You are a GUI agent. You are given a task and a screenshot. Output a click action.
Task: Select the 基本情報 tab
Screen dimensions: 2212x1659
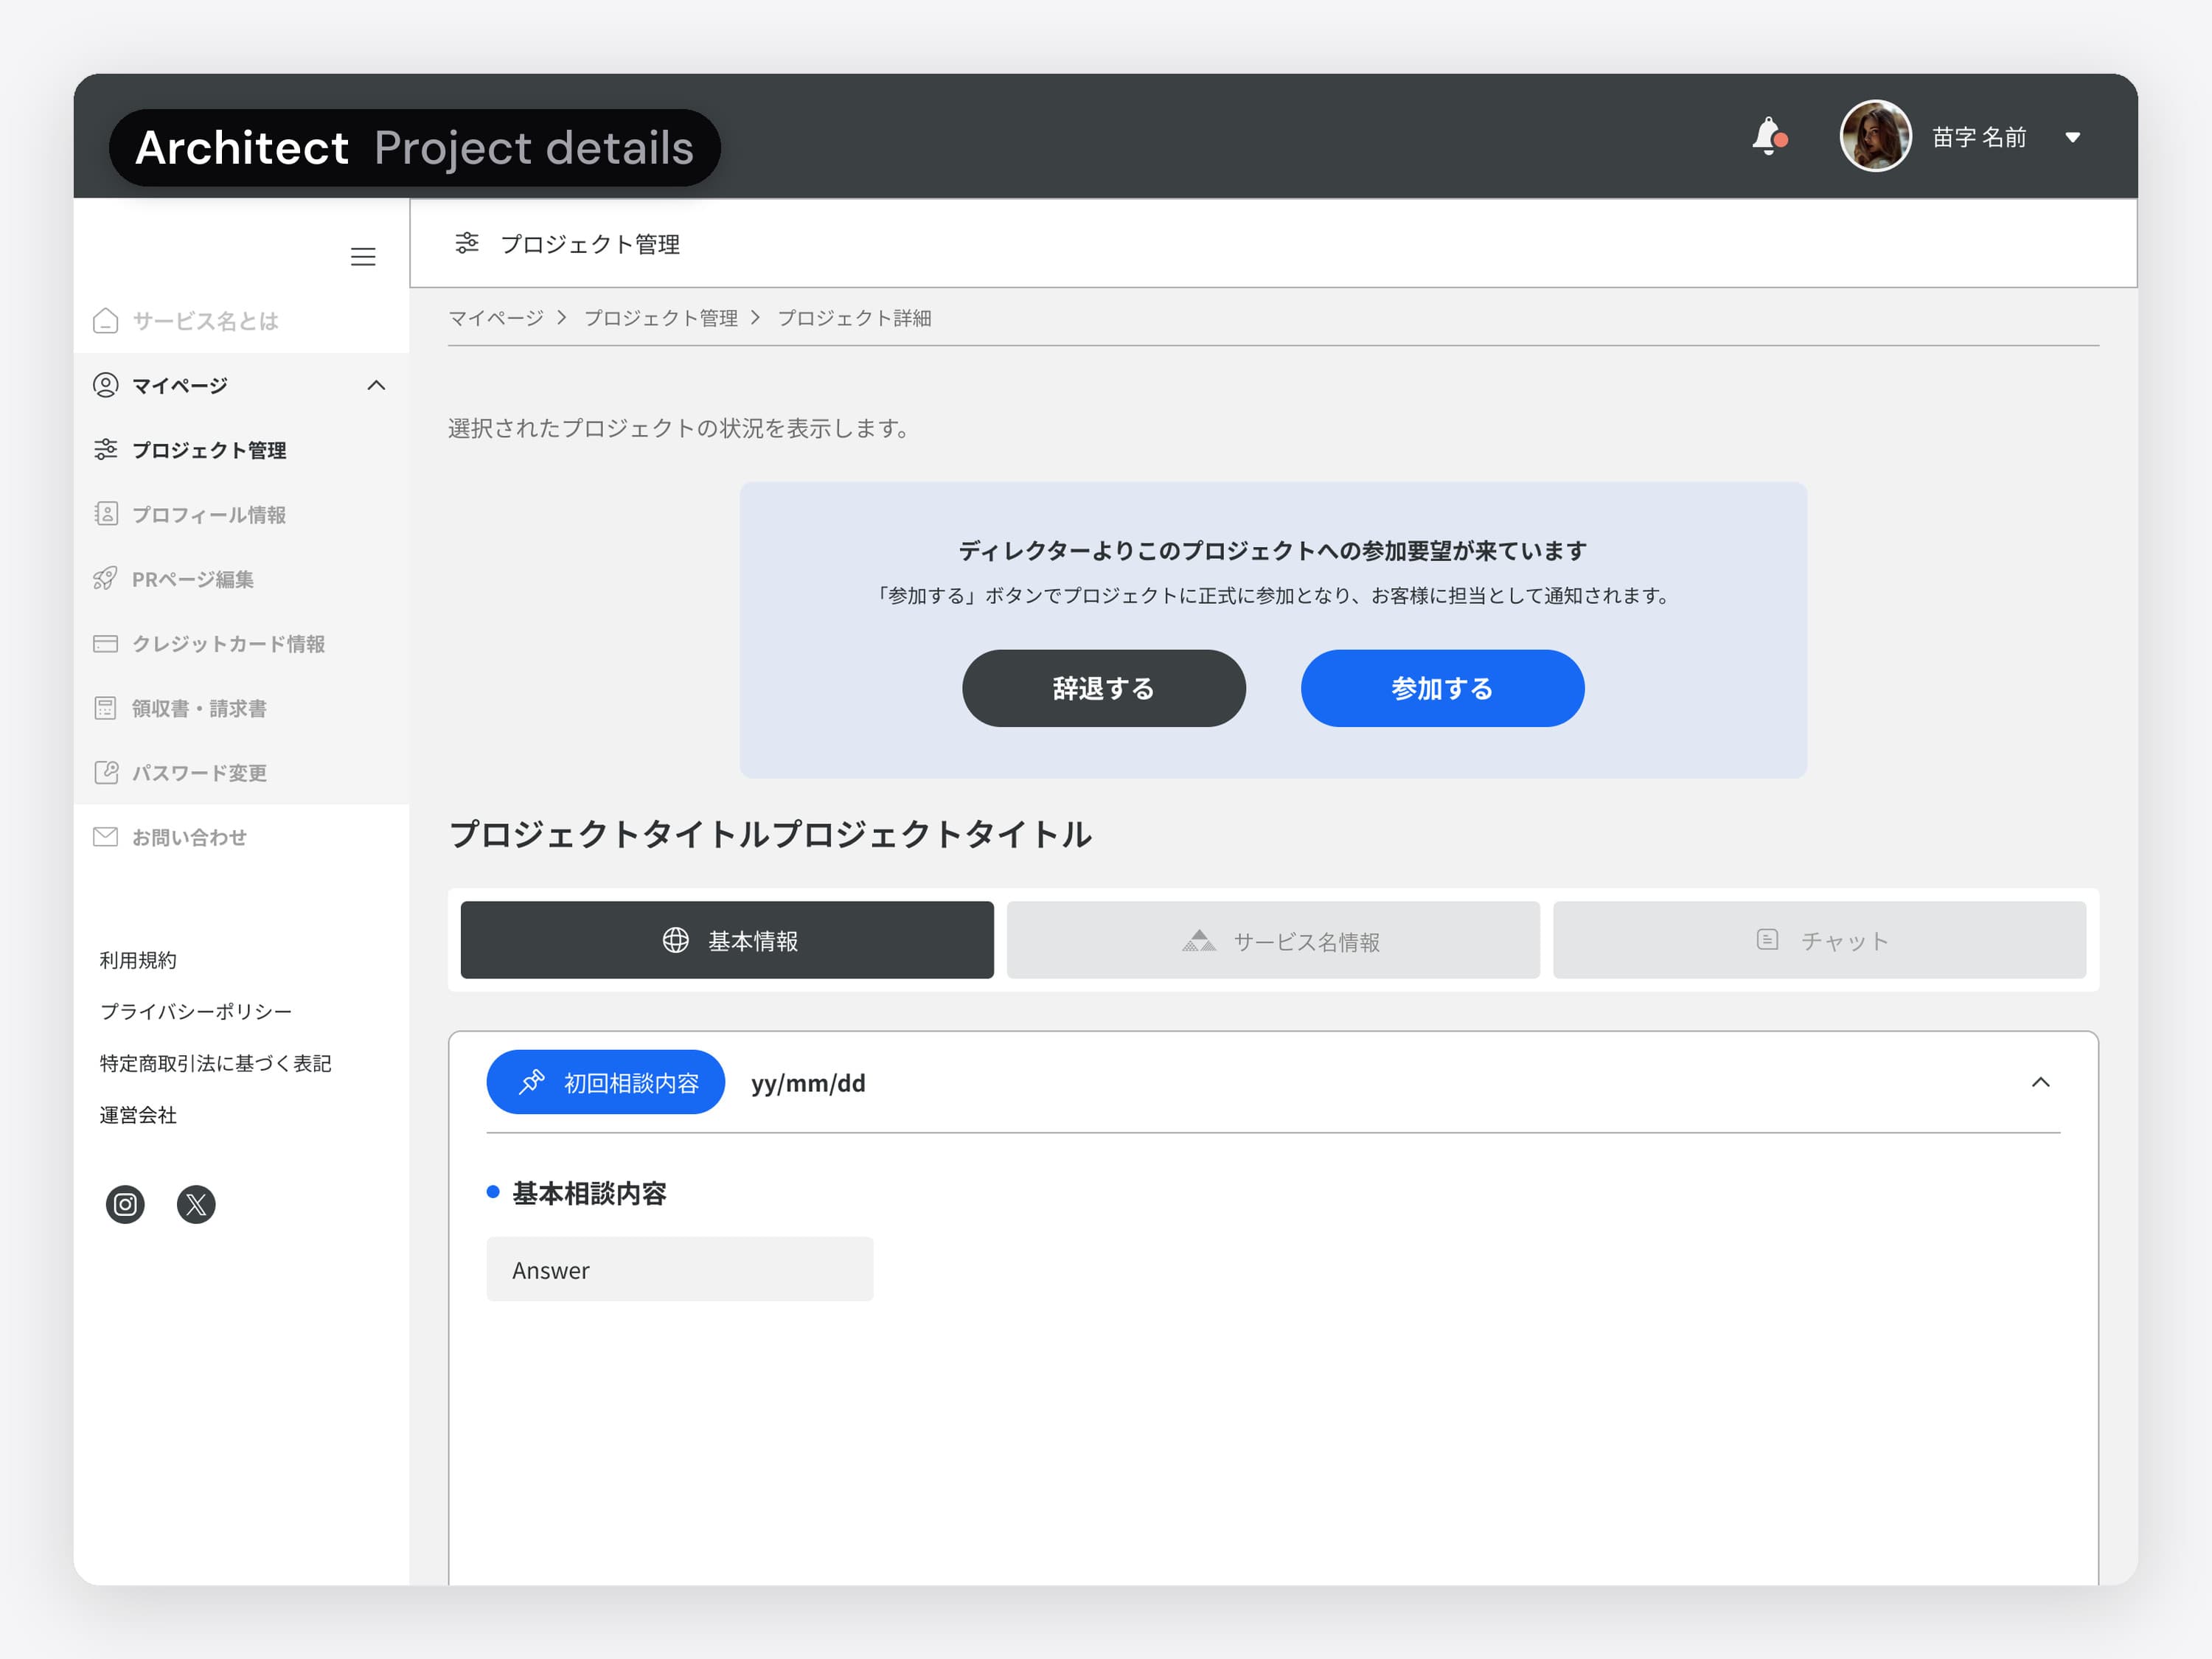[727, 940]
